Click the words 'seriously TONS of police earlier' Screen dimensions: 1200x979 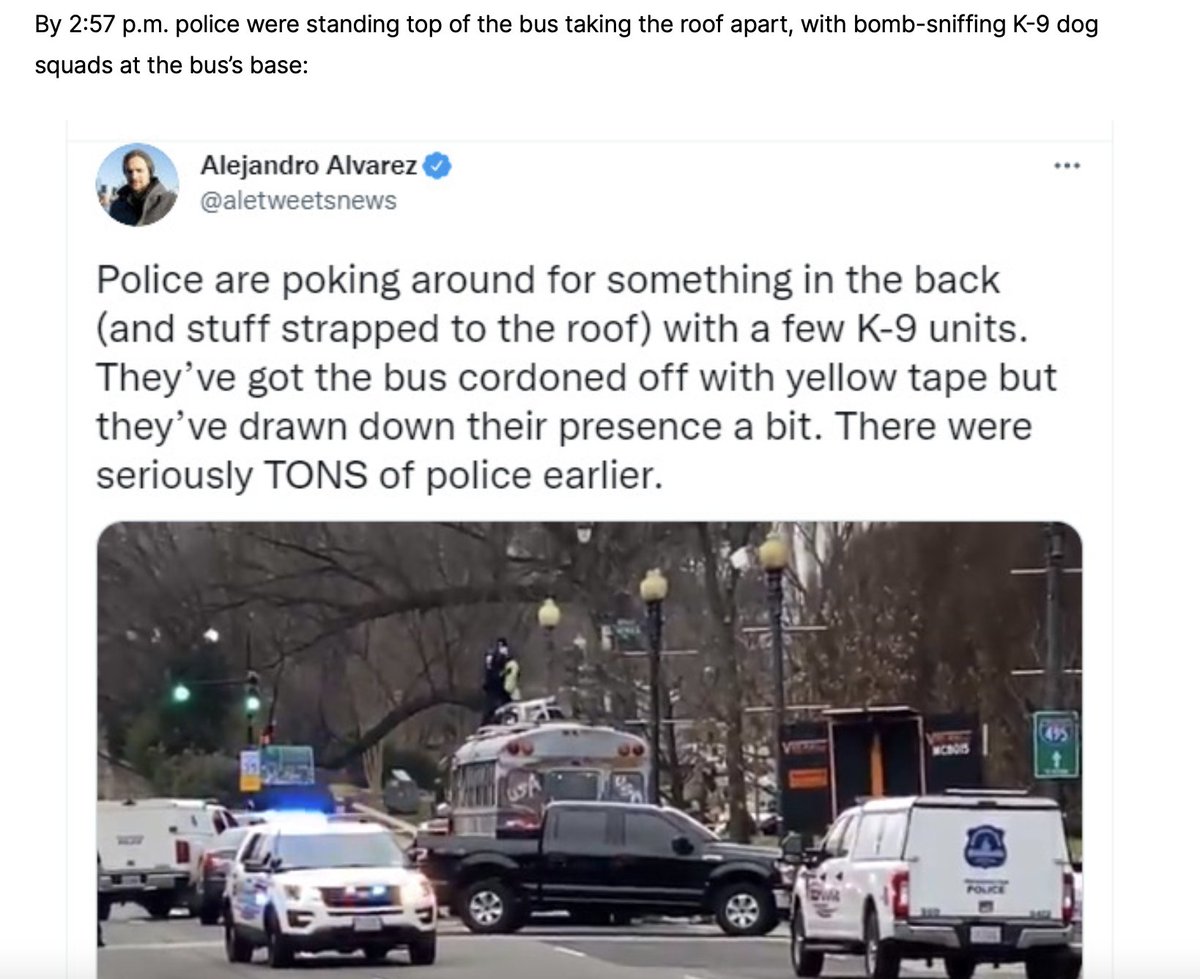pyautogui.click(x=379, y=477)
